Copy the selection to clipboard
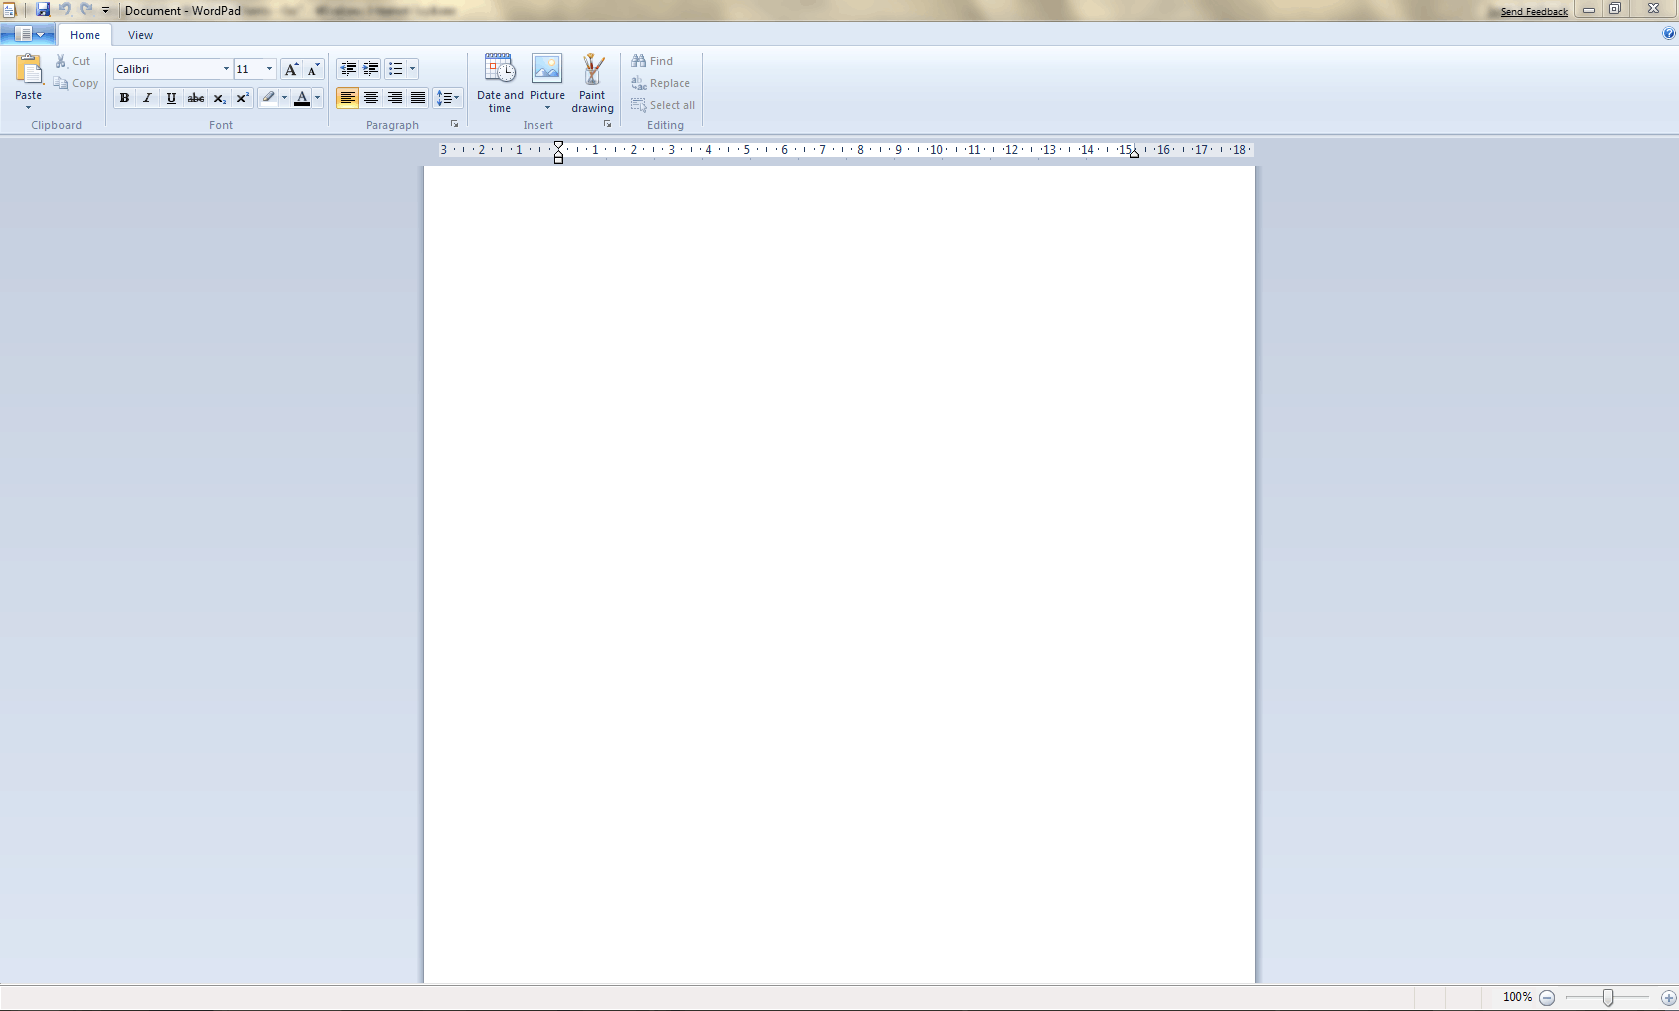 pyautogui.click(x=76, y=83)
